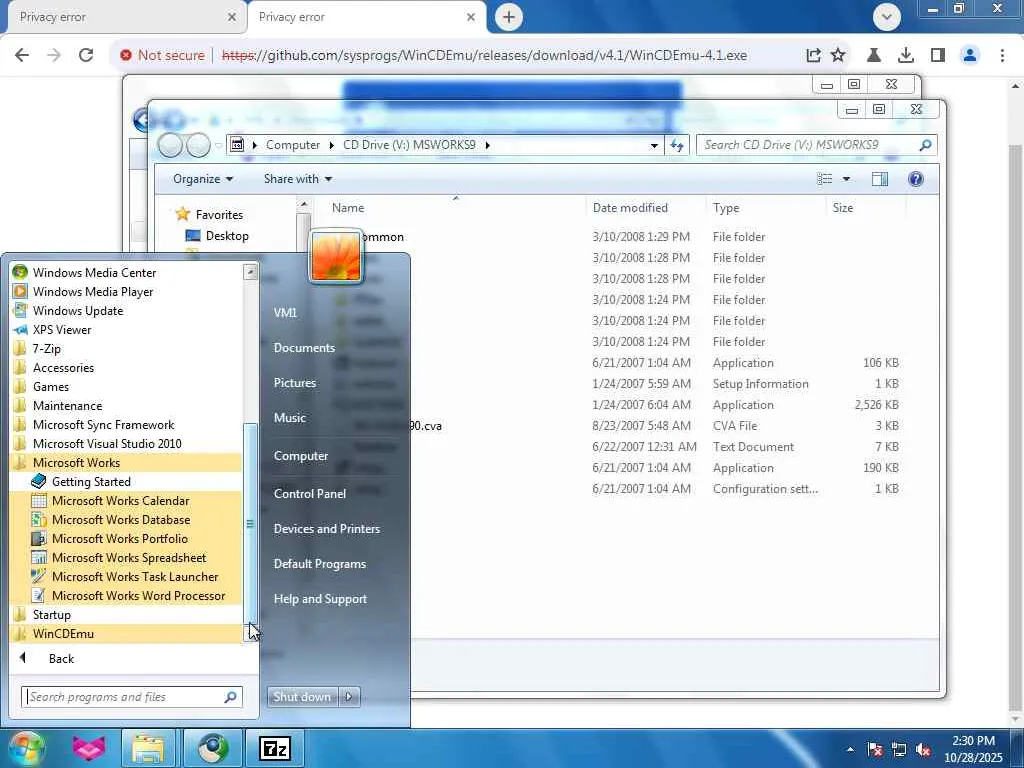1024x768 pixels.
Task: Expand the Maintenance folder
Action: coord(67,405)
